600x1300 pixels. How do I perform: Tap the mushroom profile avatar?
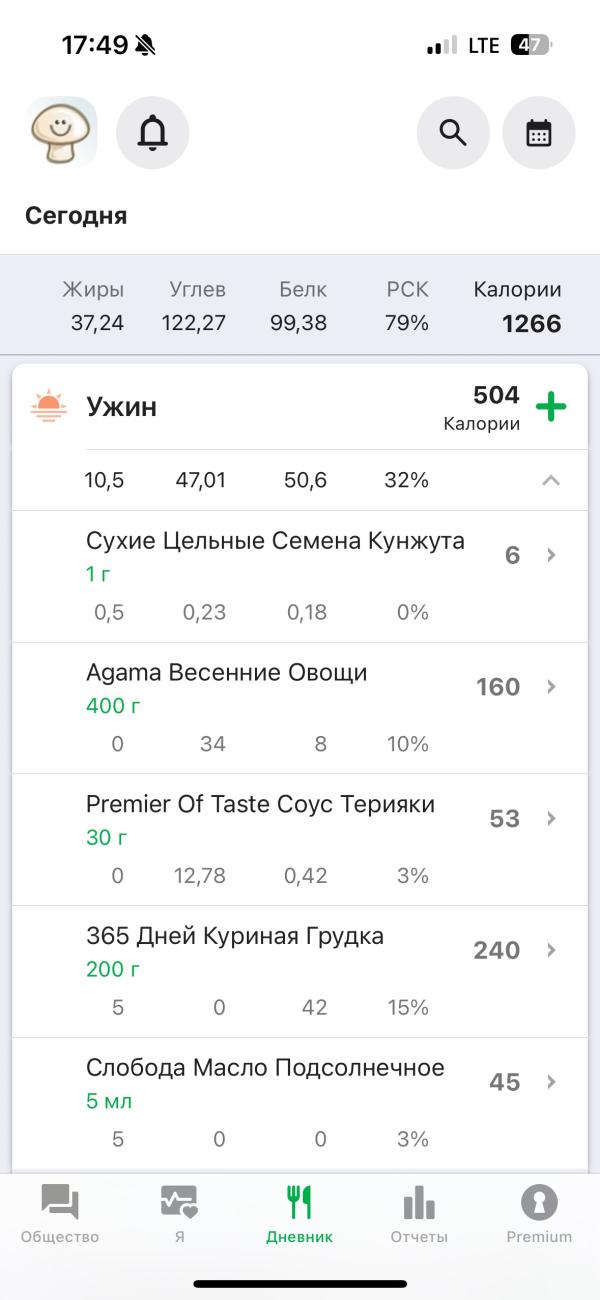[62, 132]
